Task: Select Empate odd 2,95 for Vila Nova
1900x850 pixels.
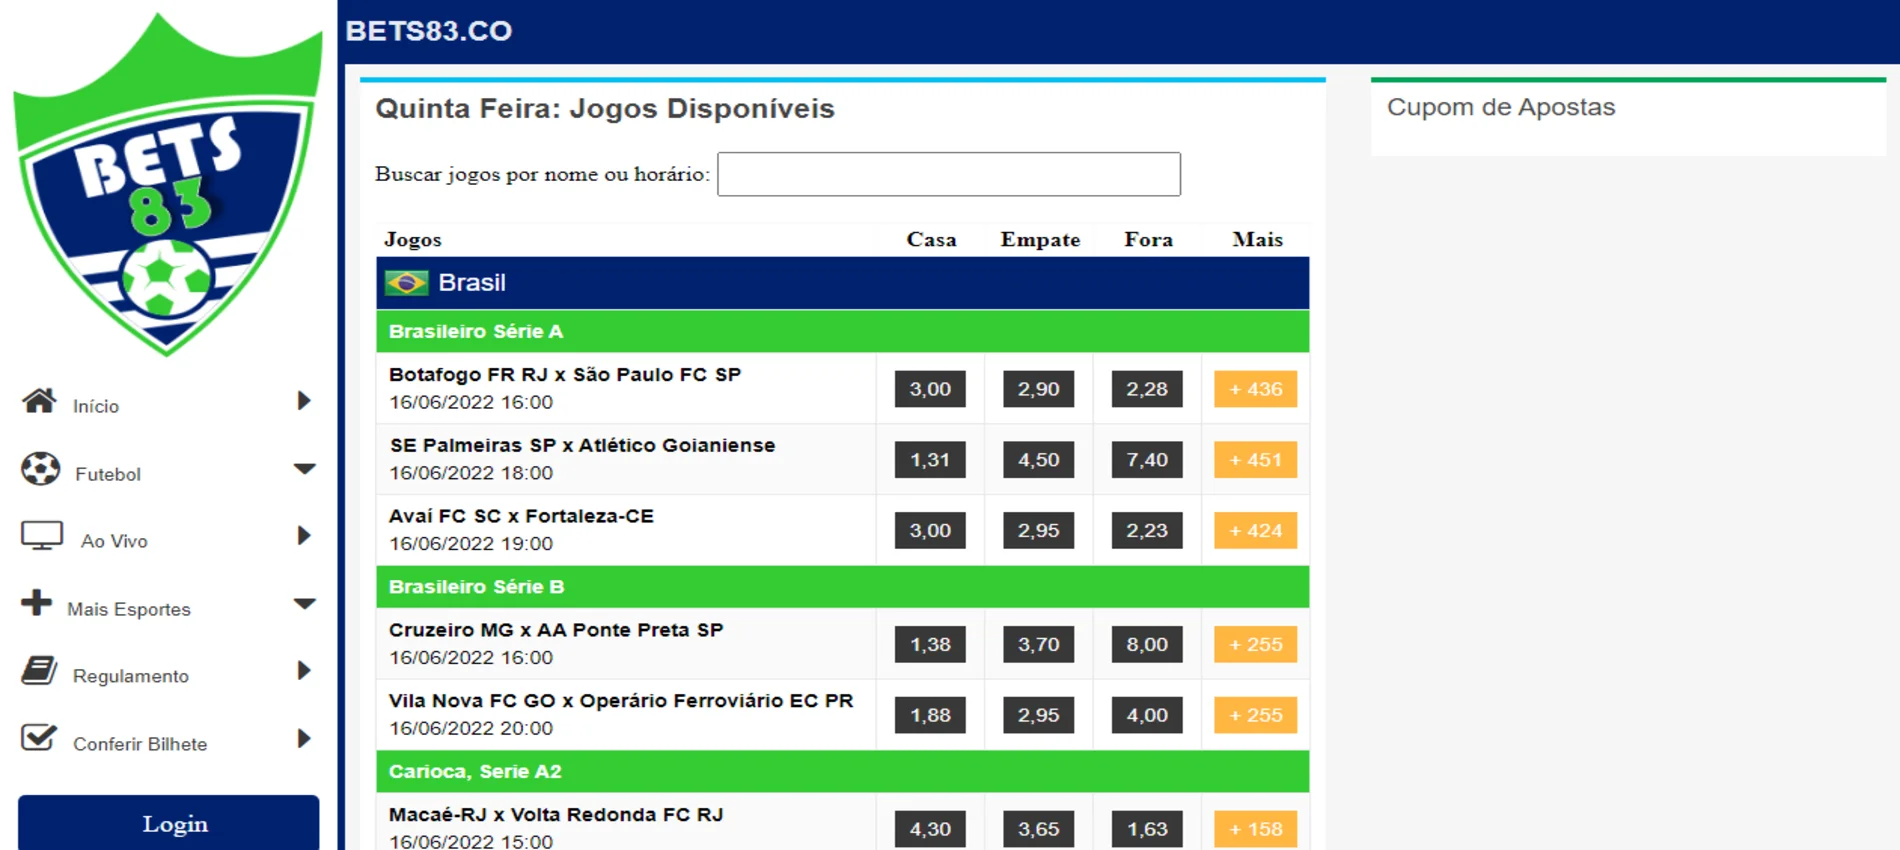Action: tap(1039, 715)
